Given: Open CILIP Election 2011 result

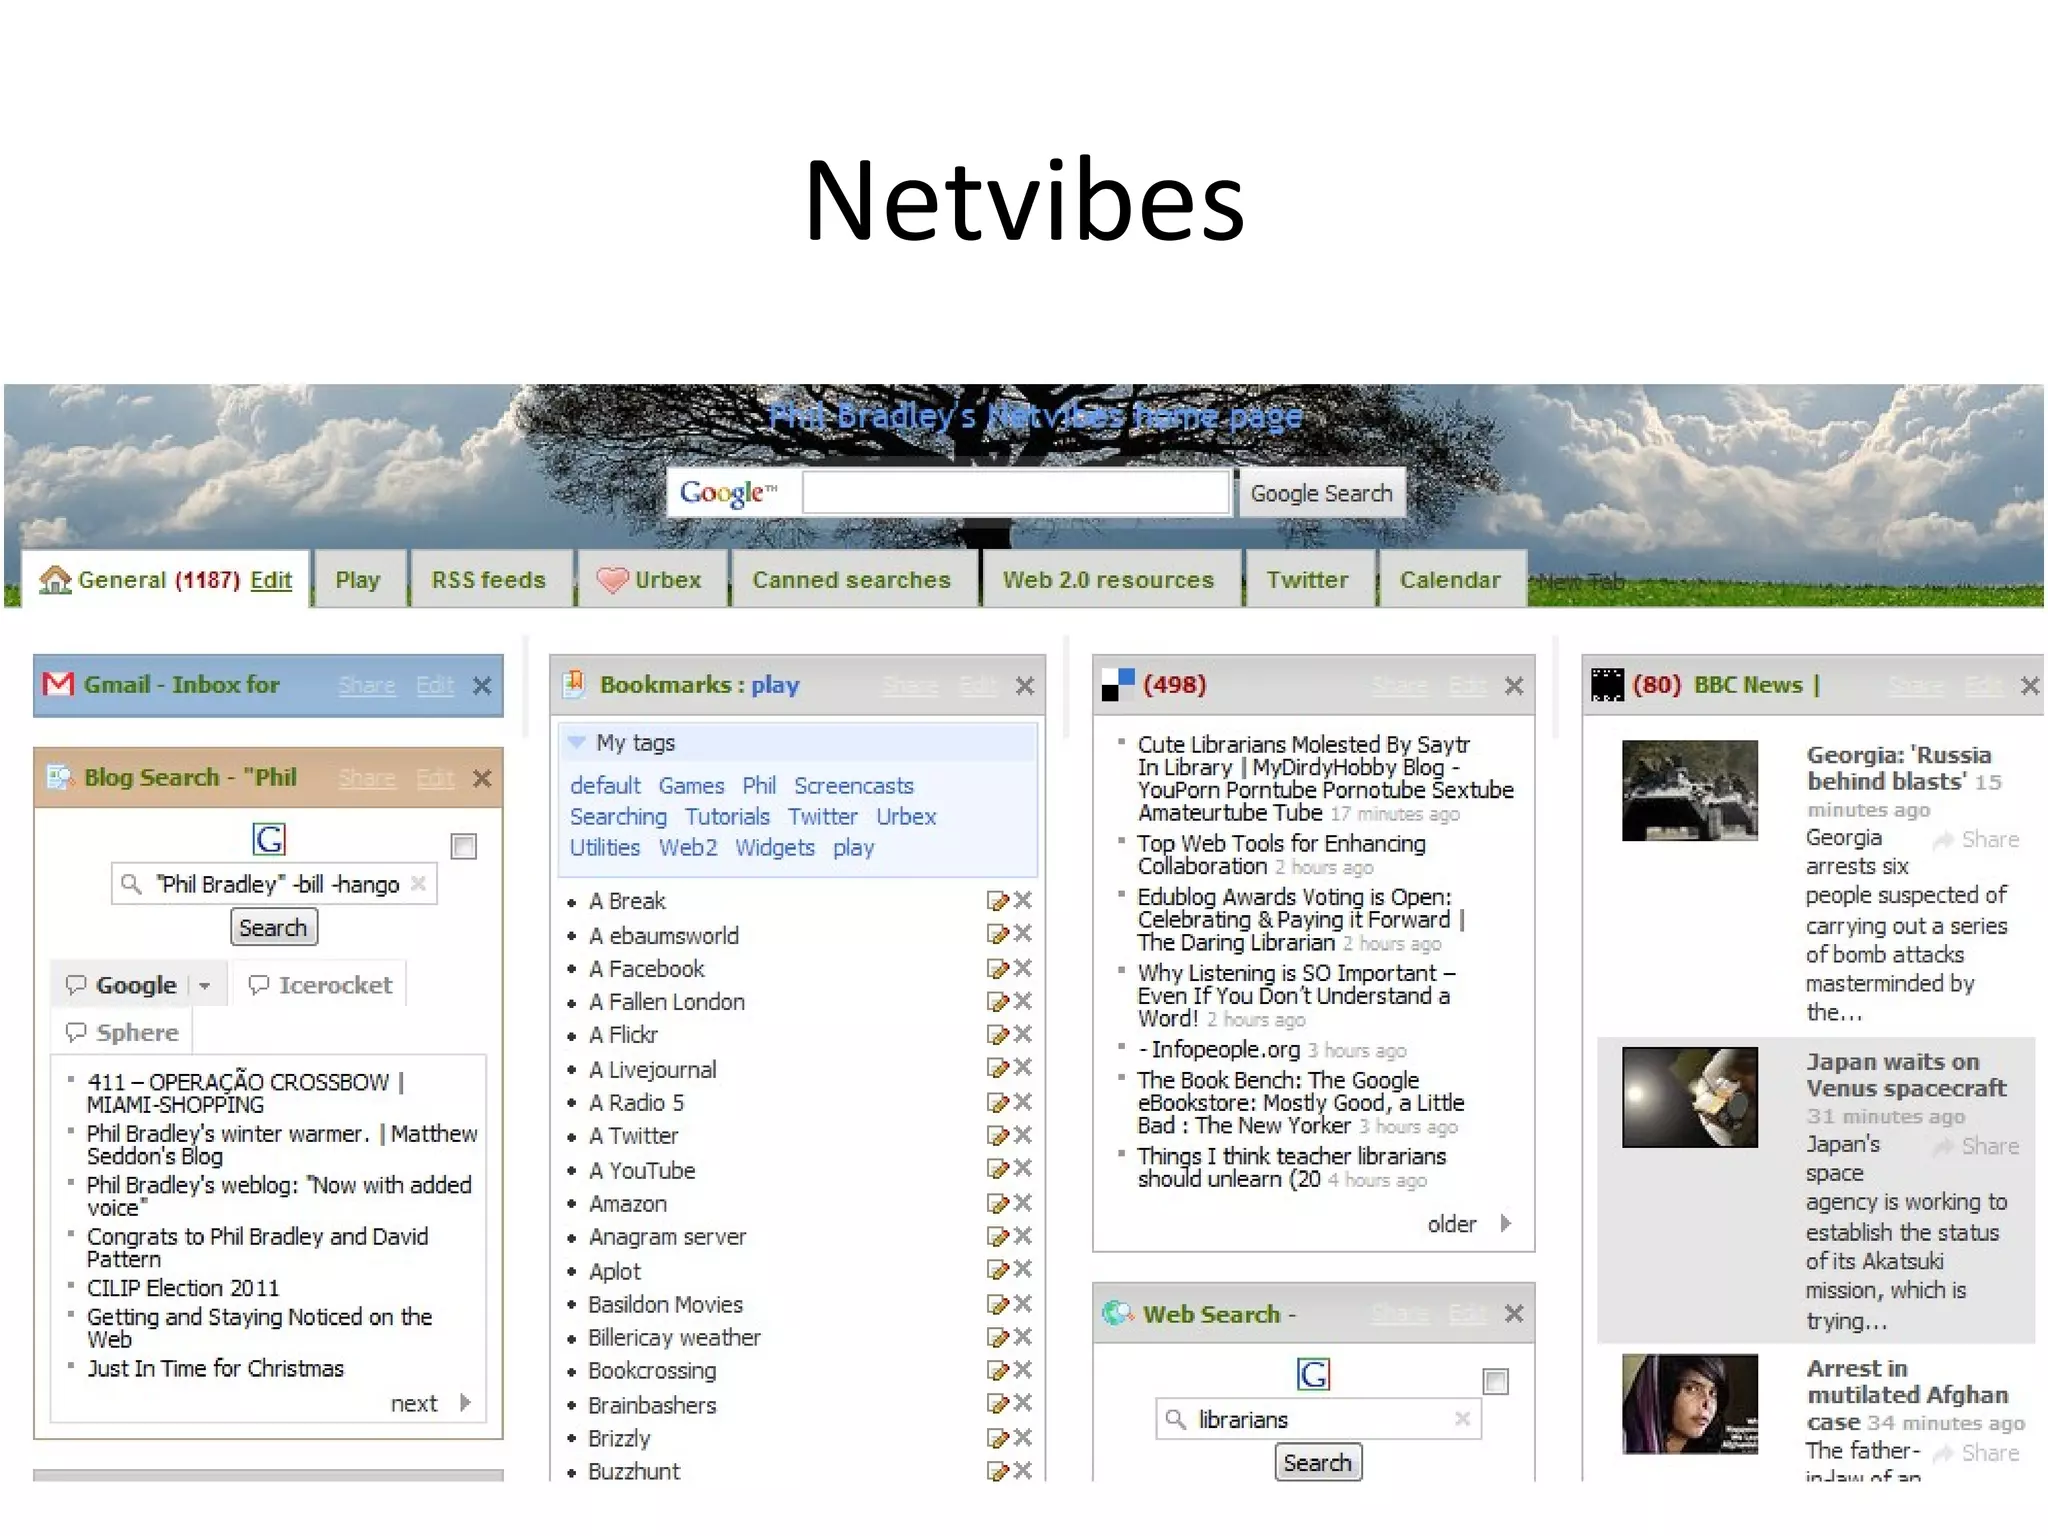Looking at the screenshot, I should (x=183, y=1288).
